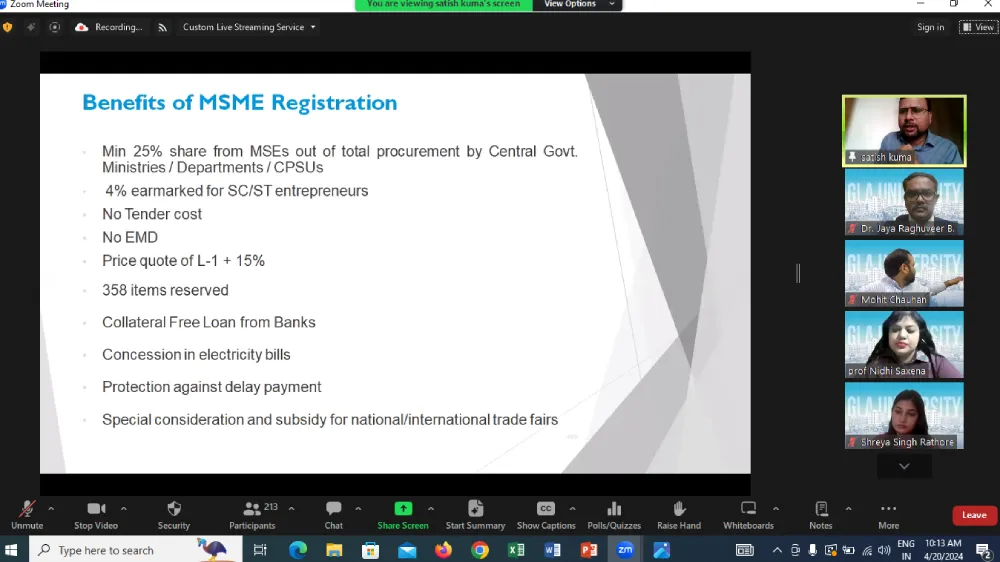Expand audio options arrow next to Unmute
1000x562 pixels.
point(51,508)
